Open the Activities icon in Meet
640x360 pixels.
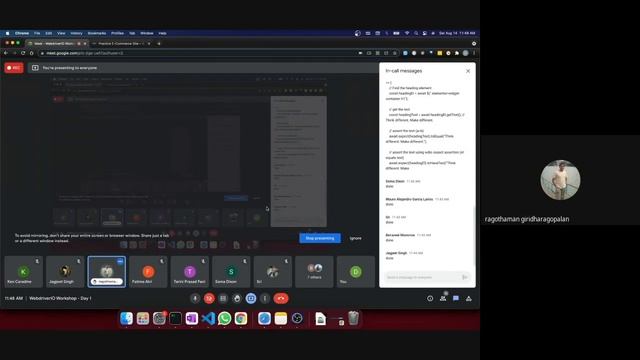[x=469, y=298]
